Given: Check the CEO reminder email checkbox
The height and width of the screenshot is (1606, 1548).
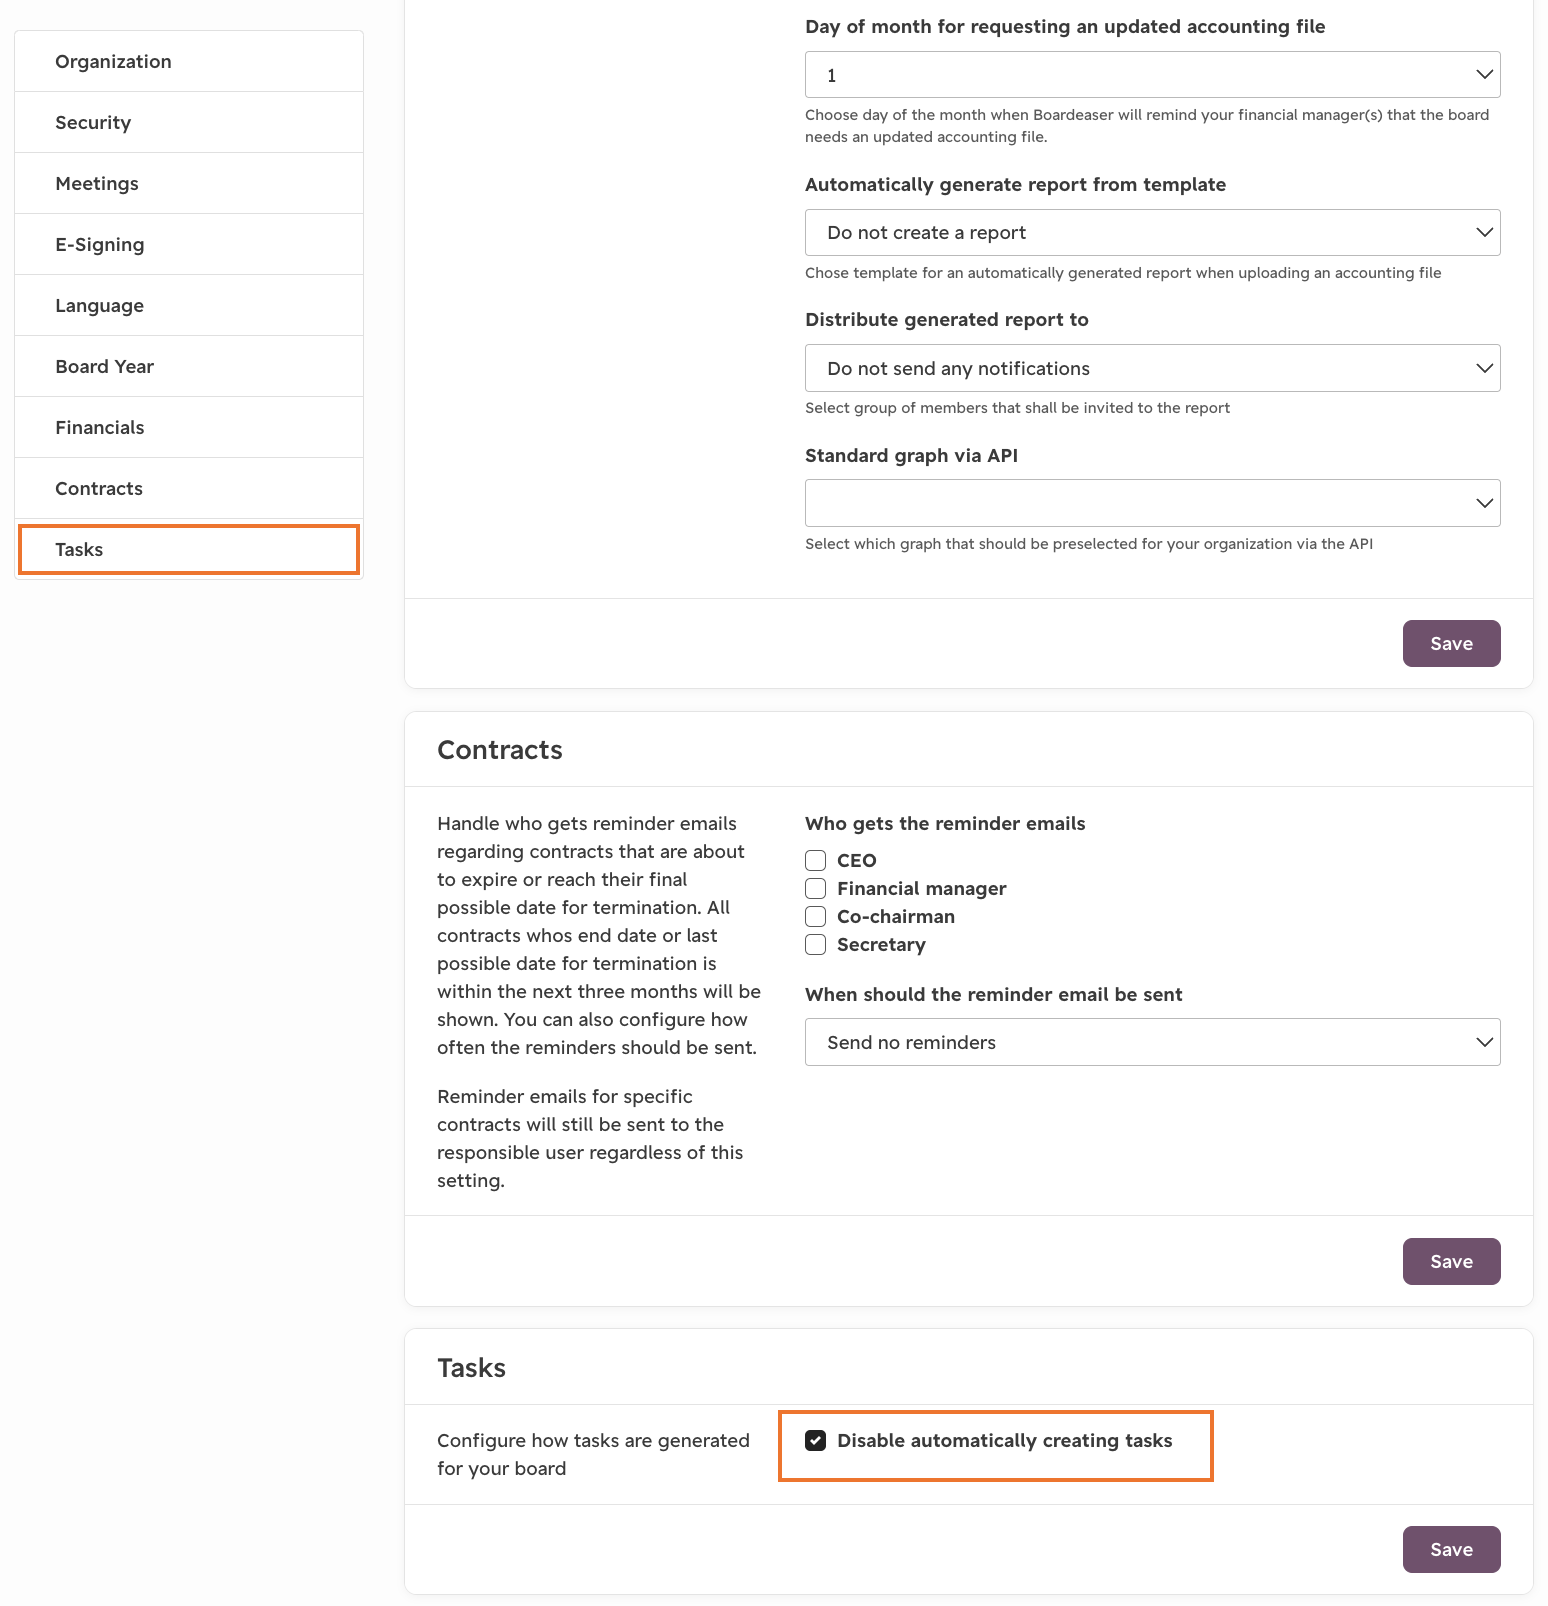Looking at the screenshot, I should [816, 860].
